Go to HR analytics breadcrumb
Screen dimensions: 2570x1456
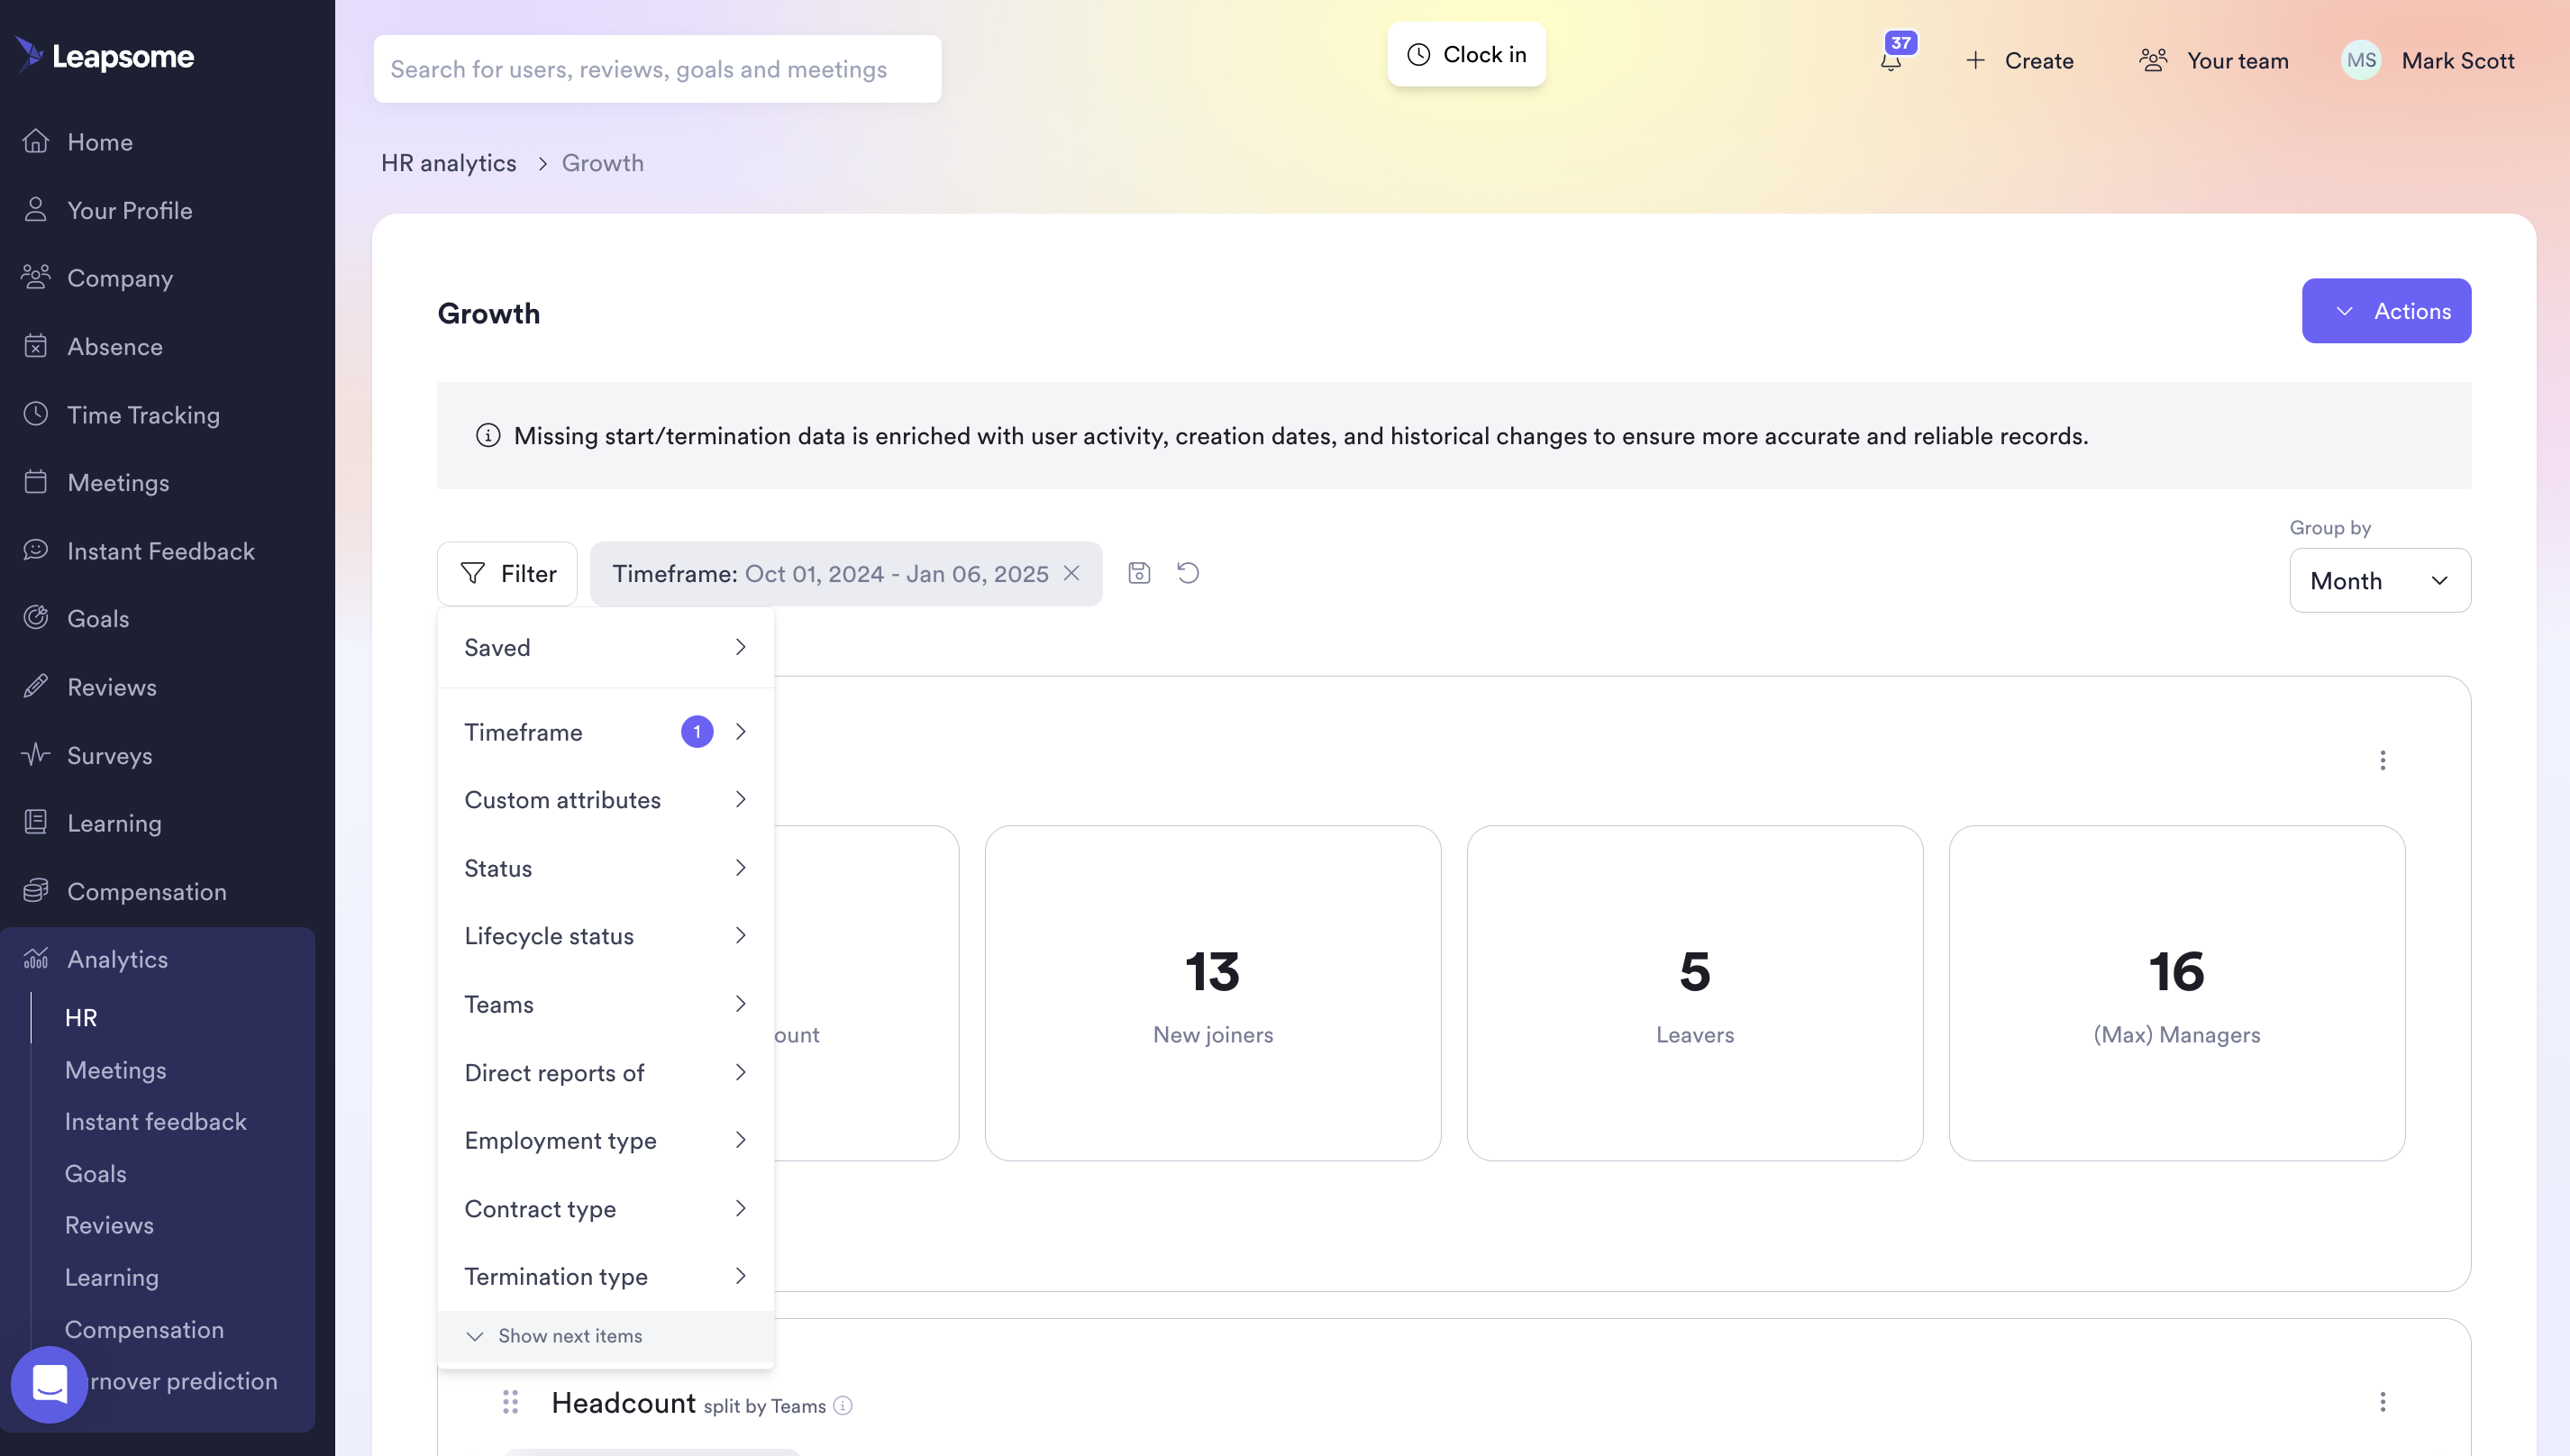click(x=448, y=162)
